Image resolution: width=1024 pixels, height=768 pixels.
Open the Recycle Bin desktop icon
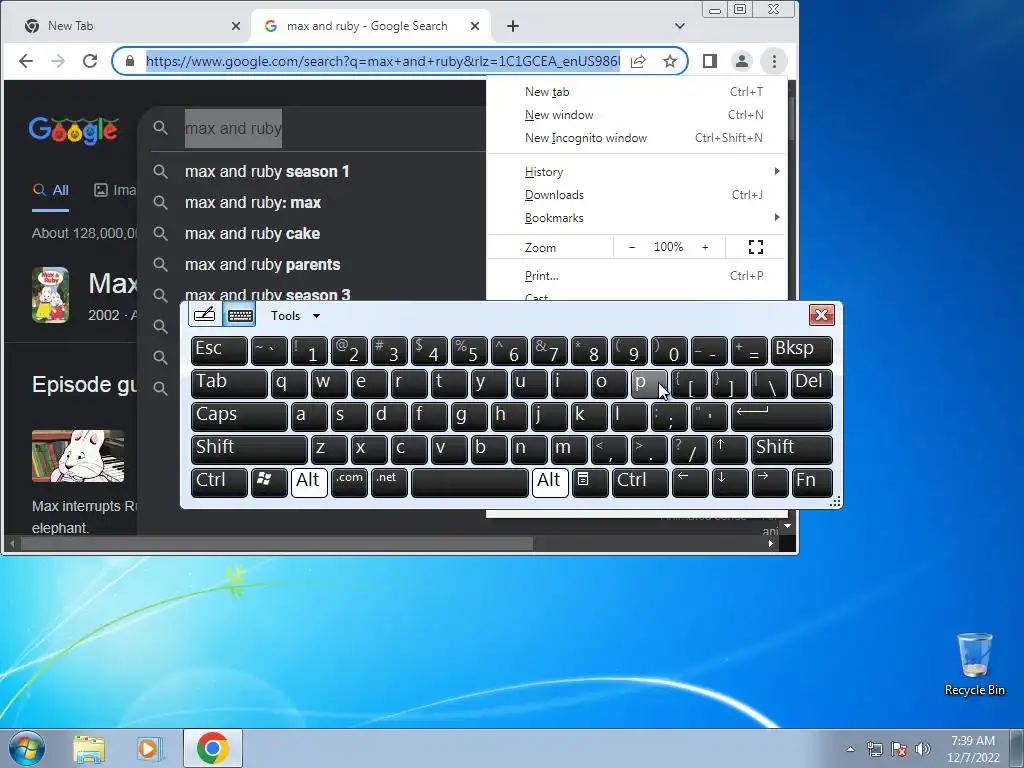974,665
